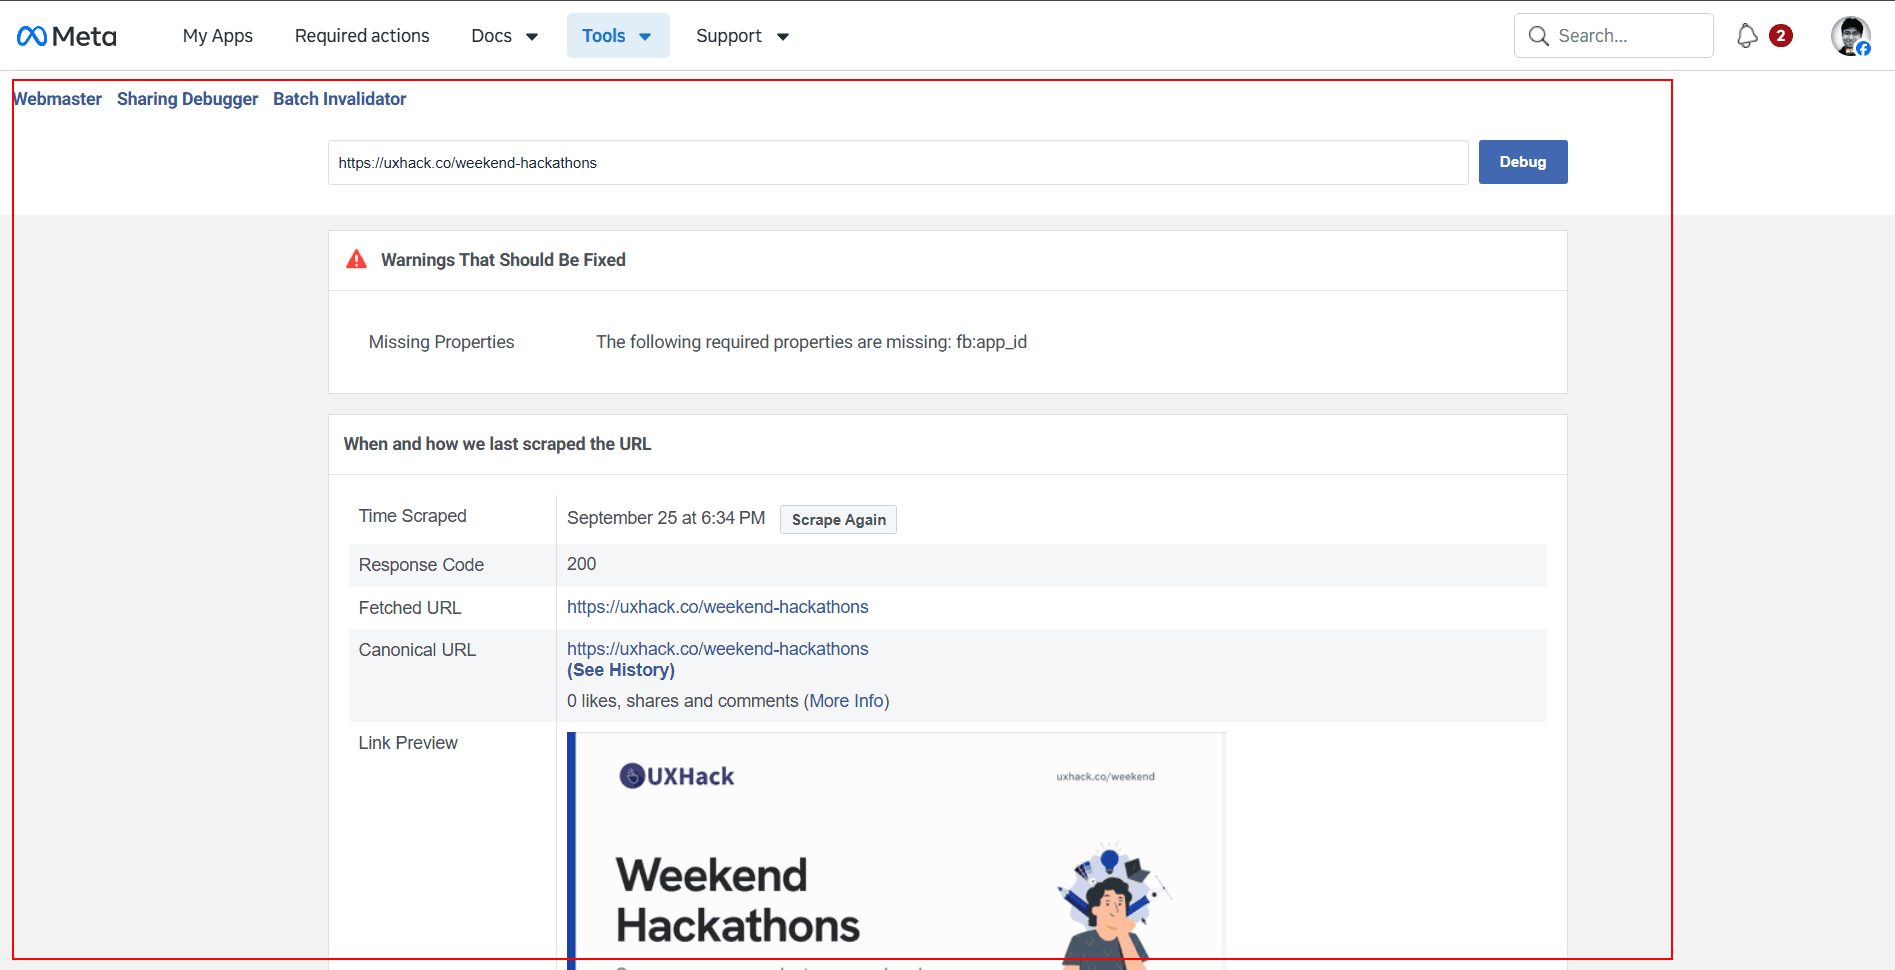This screenshot has width=1895, height=970.
Task: Click the 'Link Preview' label
Action: point(408,743)
